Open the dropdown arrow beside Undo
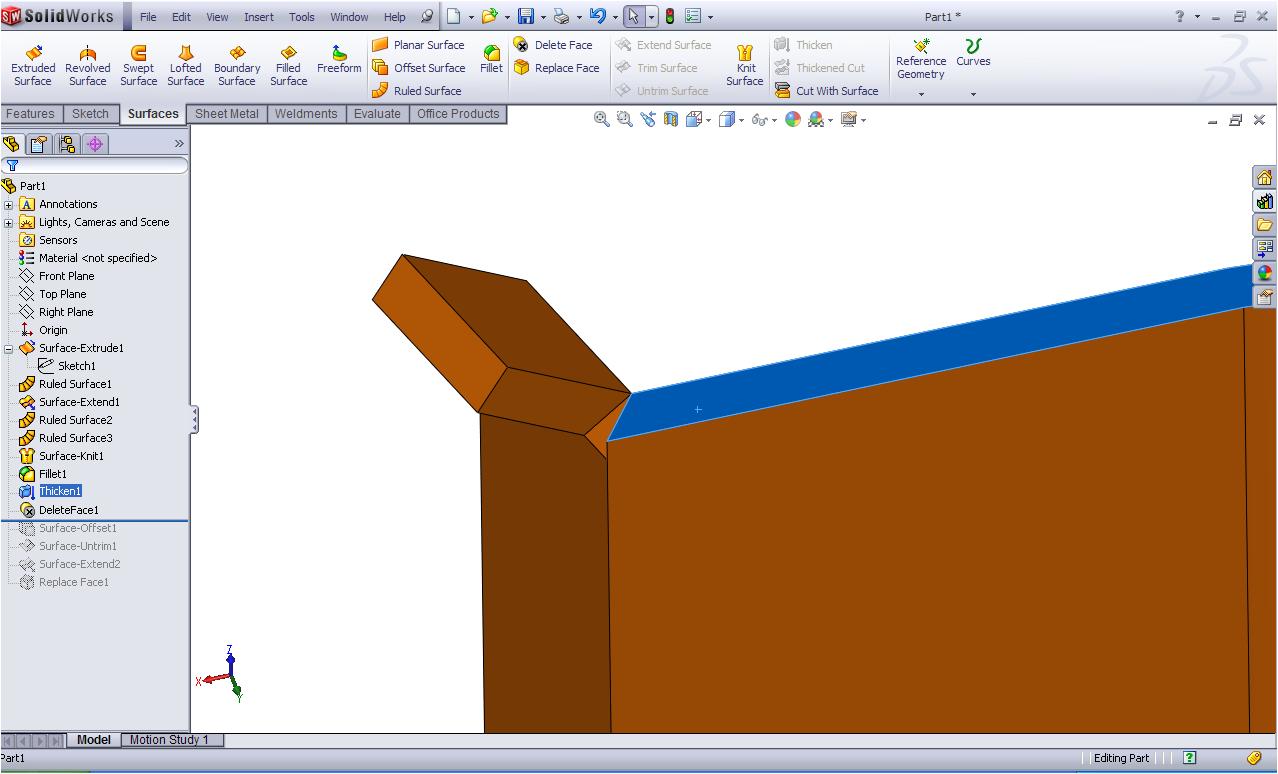Image resolution: width=1278 pixels, height=774 pixels. [615, 17]
